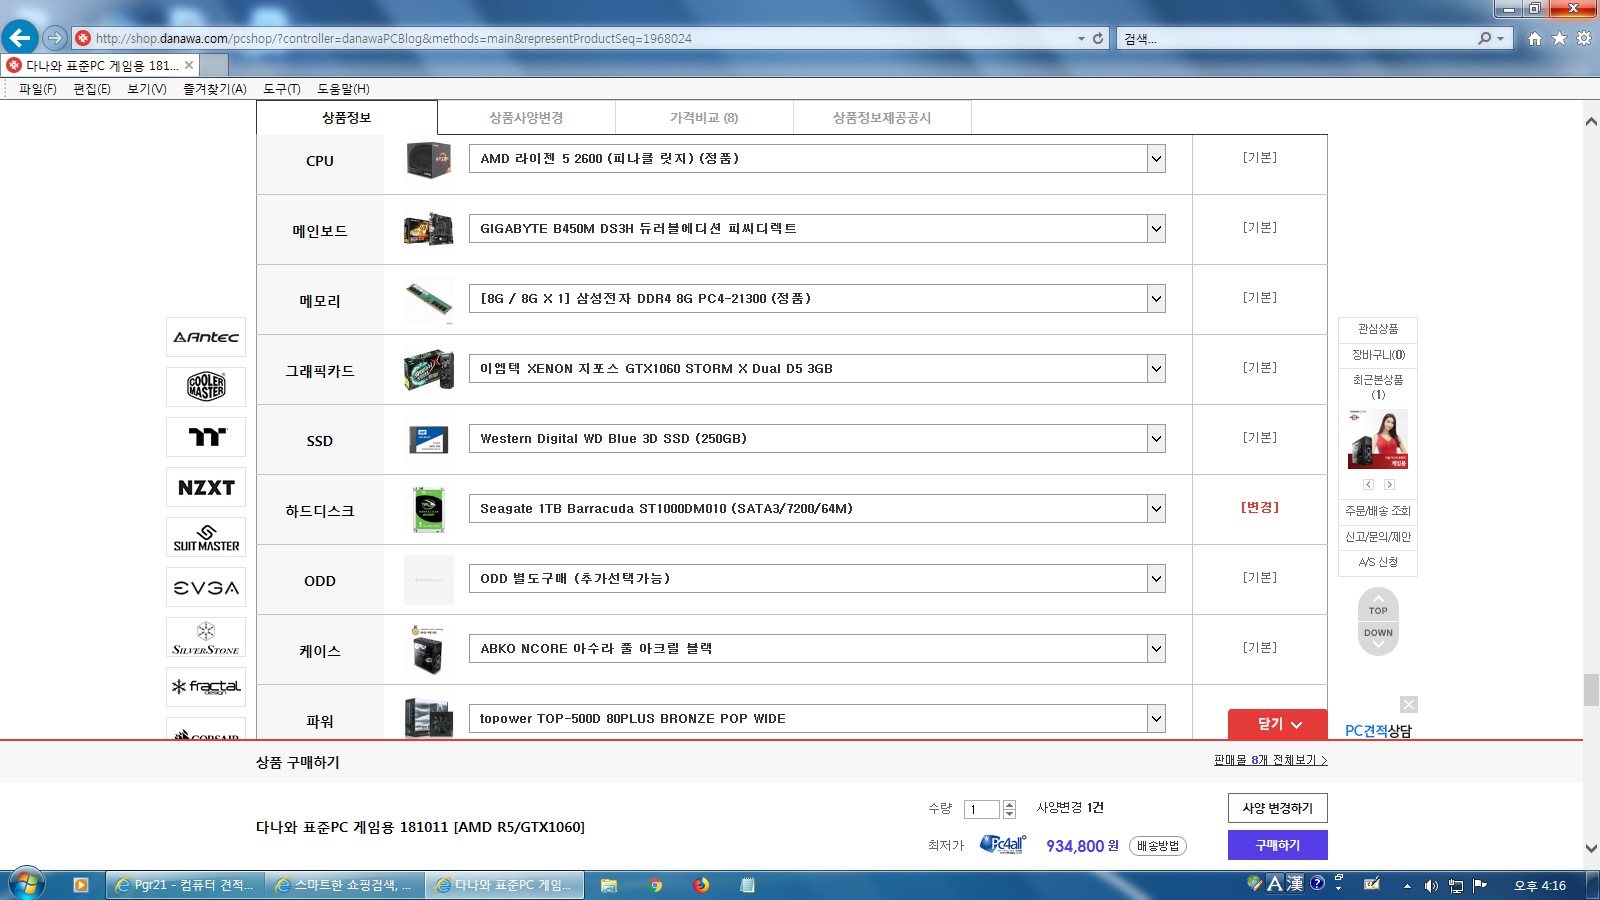Viewport: 1600px width, 900px height.
Task: Open browser tools gear icon
Action: click(1584, 38)
